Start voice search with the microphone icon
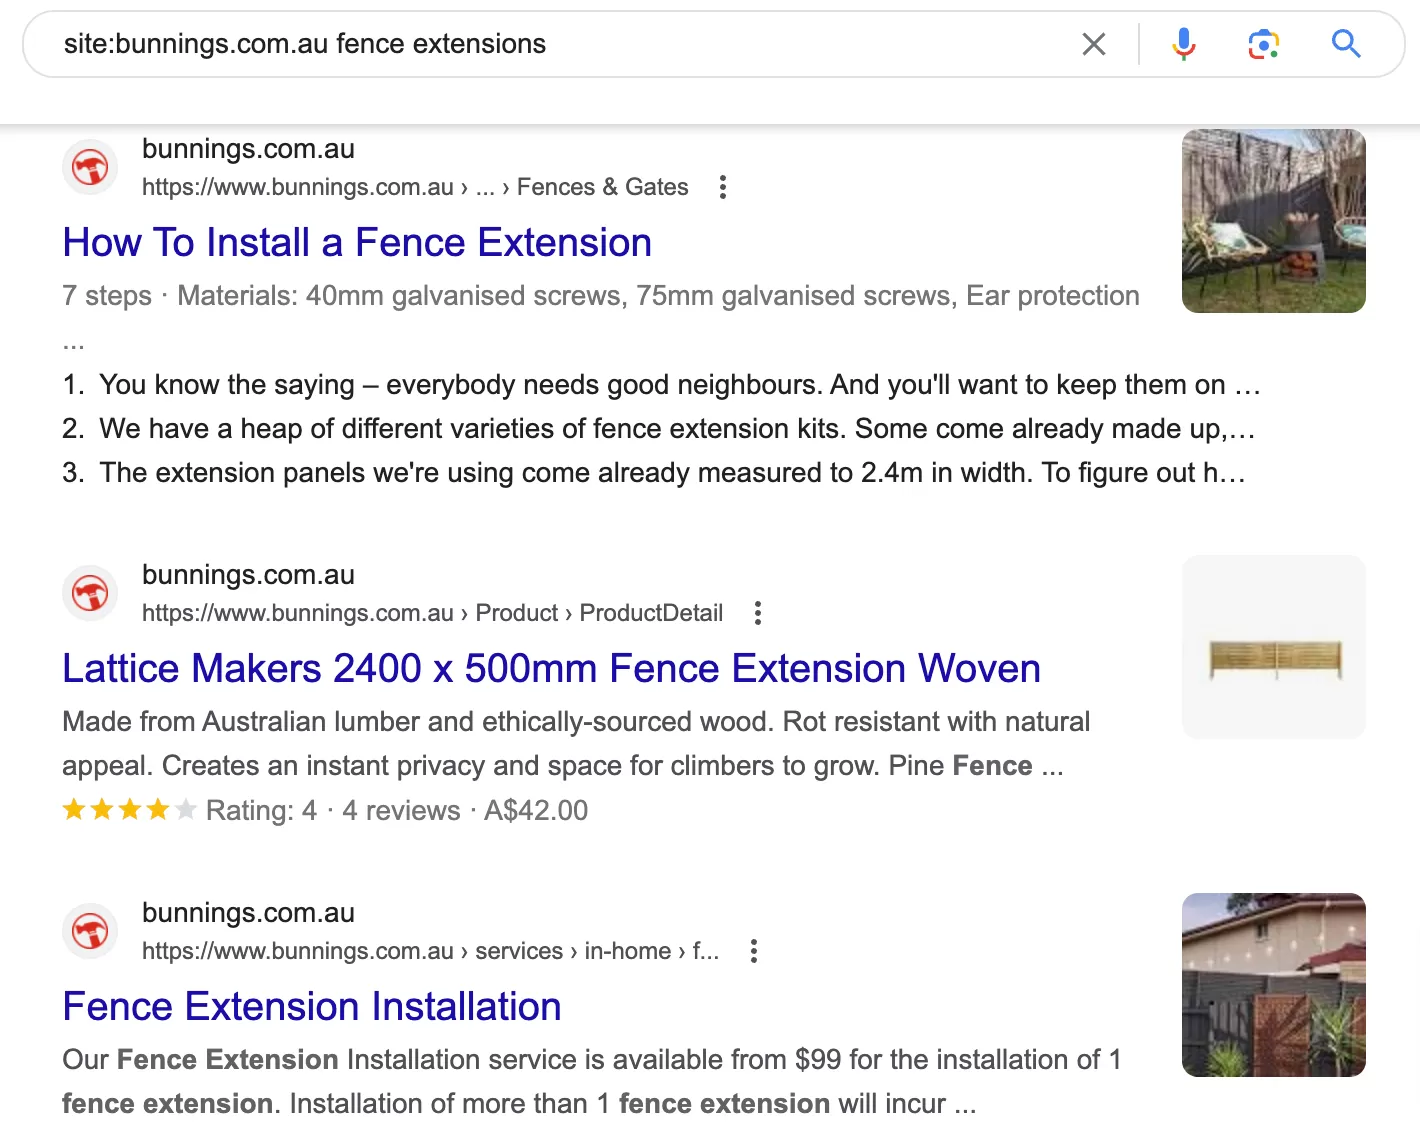 (x=1184, y=44)
